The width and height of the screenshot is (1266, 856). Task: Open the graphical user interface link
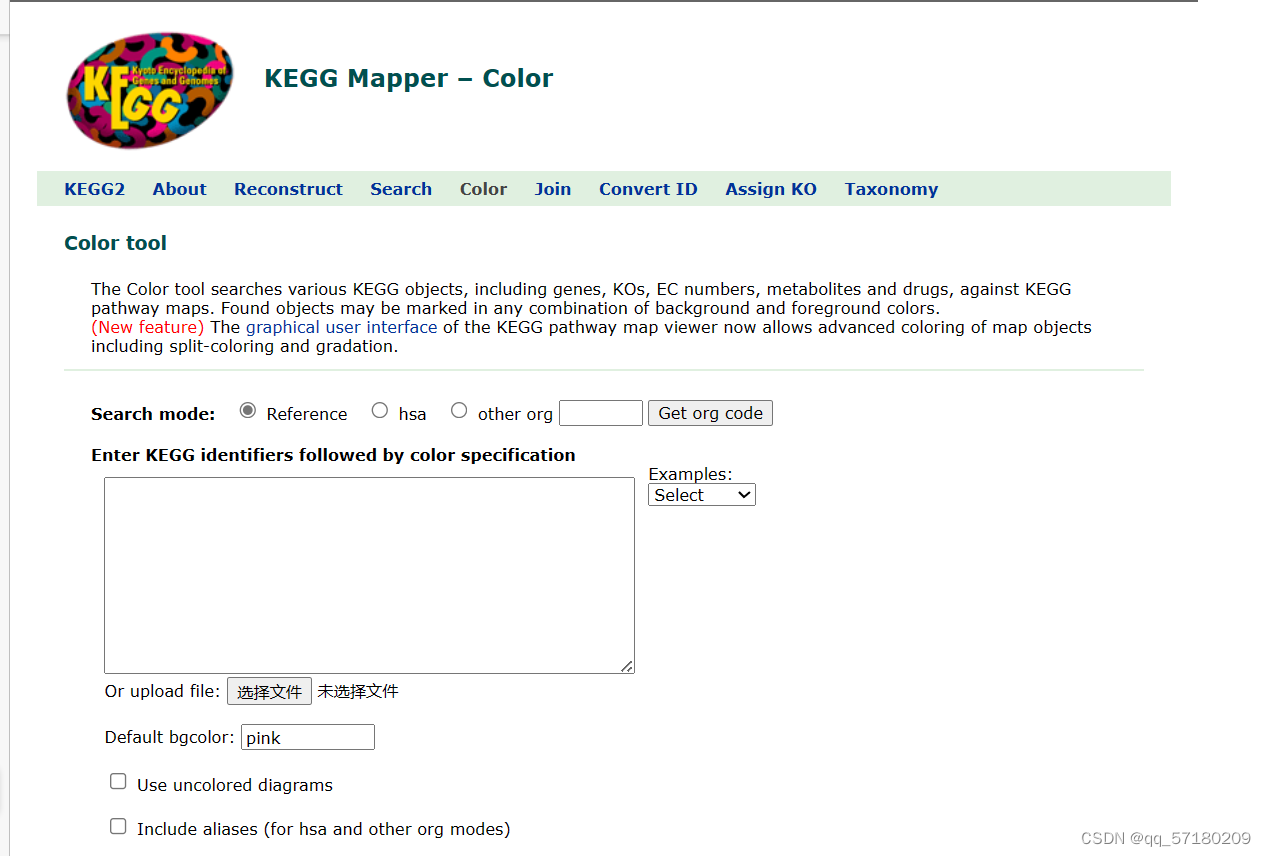[341, 326]
